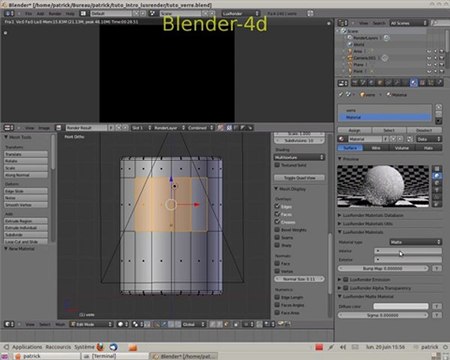Click the Assign material button

[x=355, y=130]
